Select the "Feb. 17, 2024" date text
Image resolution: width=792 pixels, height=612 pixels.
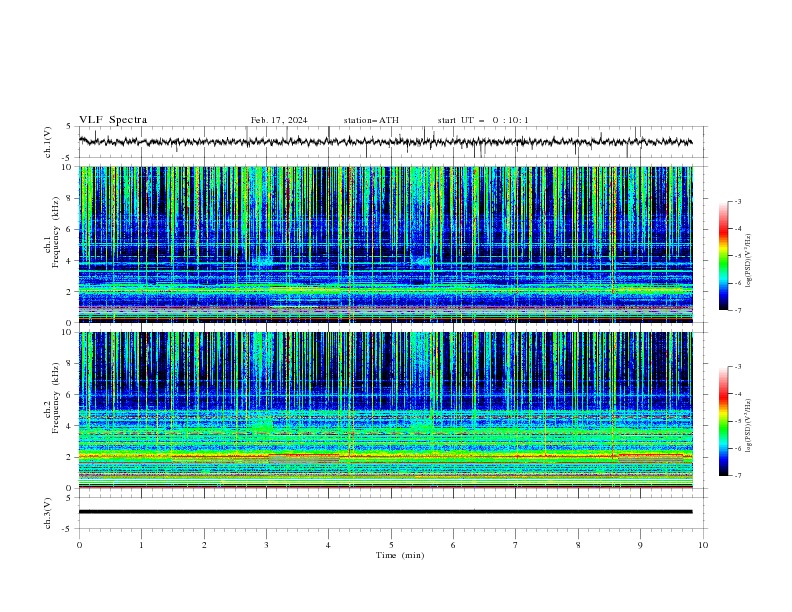point(279,120)
